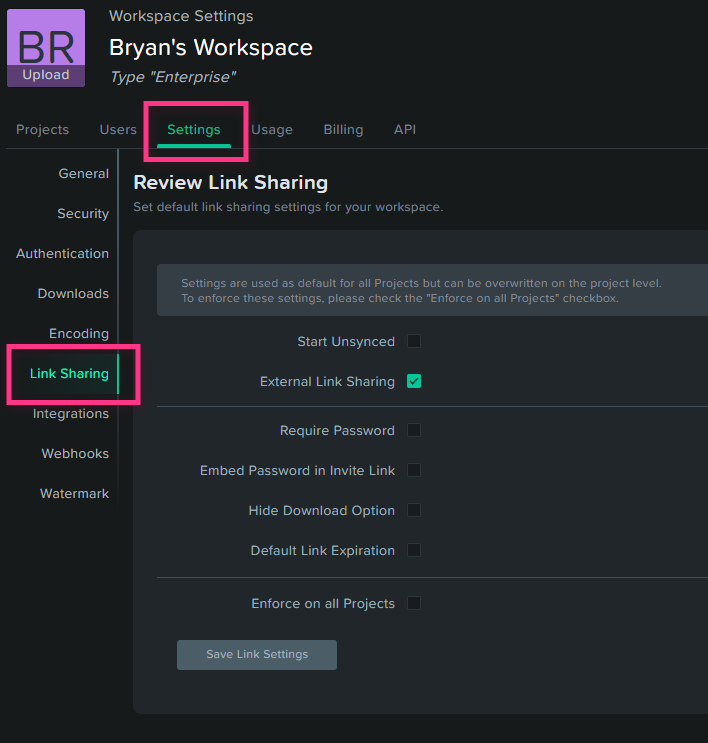Click the Bryan's Workspace title
708x743 pixels.
coord(211,47)
